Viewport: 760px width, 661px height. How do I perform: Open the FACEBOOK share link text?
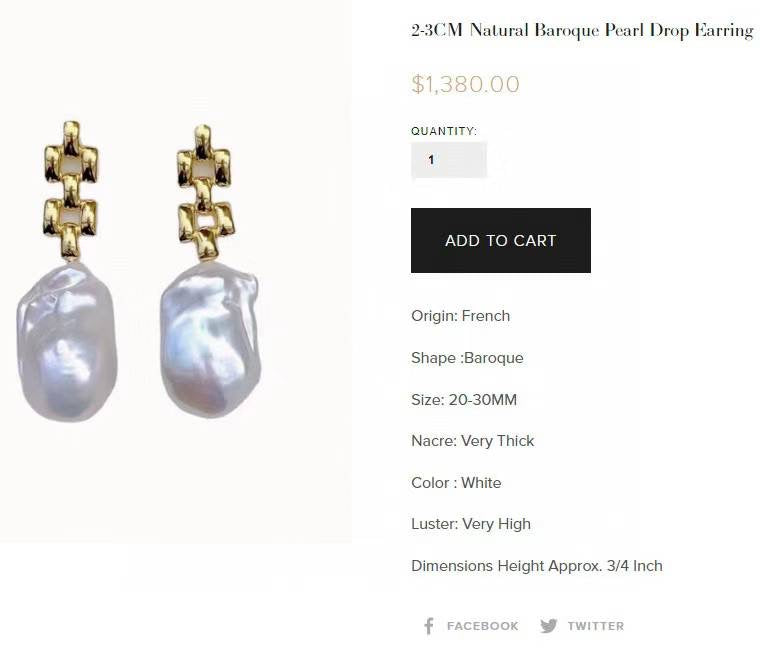[482, 626]
